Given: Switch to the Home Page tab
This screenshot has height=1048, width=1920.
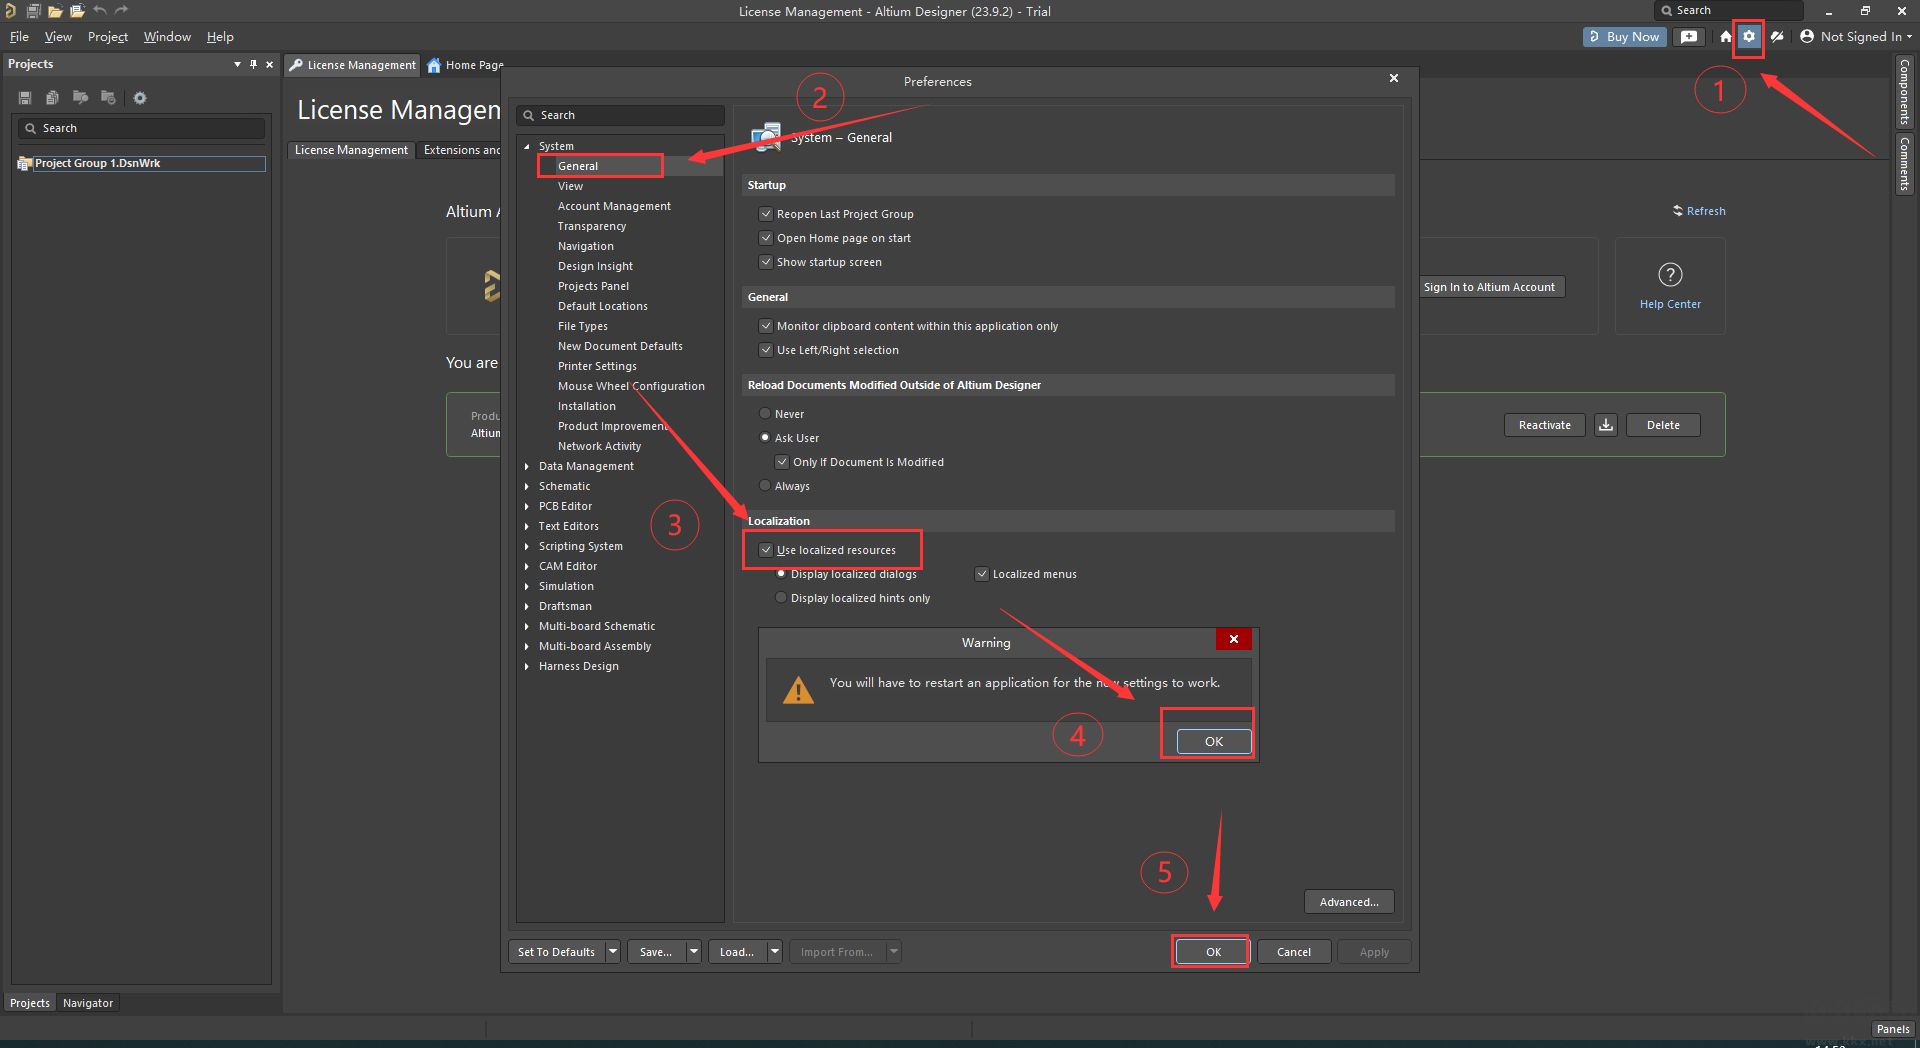Looking at the screenshot, I should coord(465,64).
